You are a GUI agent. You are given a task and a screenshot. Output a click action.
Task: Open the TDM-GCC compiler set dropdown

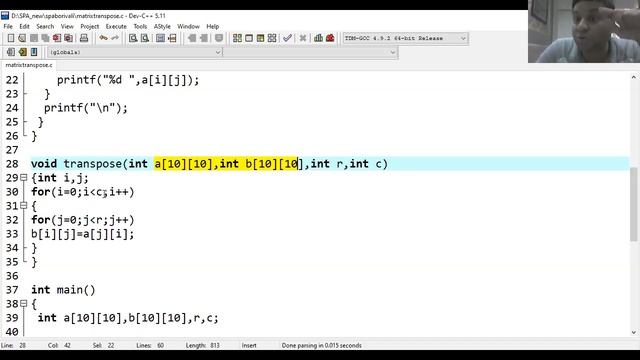pos(405,38)
